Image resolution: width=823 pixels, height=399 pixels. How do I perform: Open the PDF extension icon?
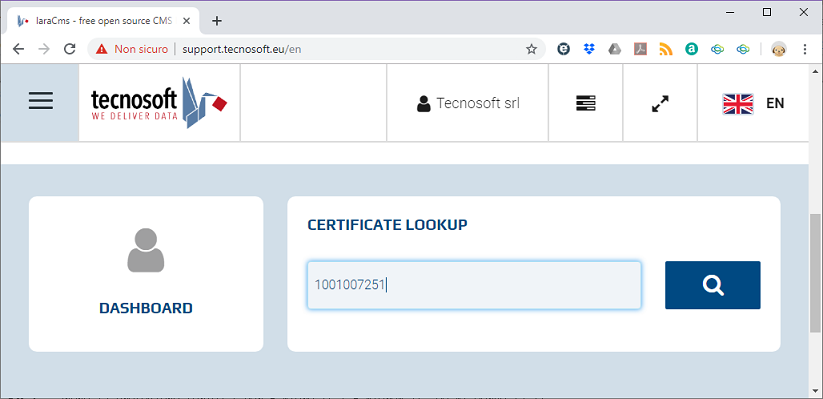pyautogui.click(x=640, y=49)
